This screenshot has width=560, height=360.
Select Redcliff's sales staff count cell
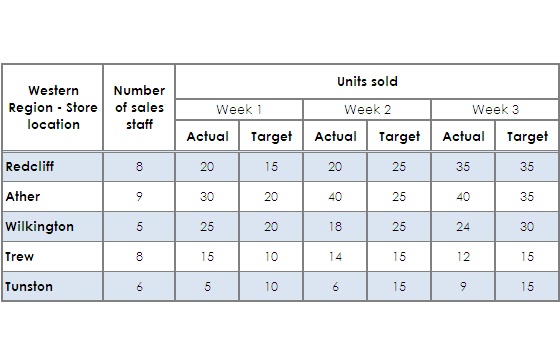click(x=139, y=166)
